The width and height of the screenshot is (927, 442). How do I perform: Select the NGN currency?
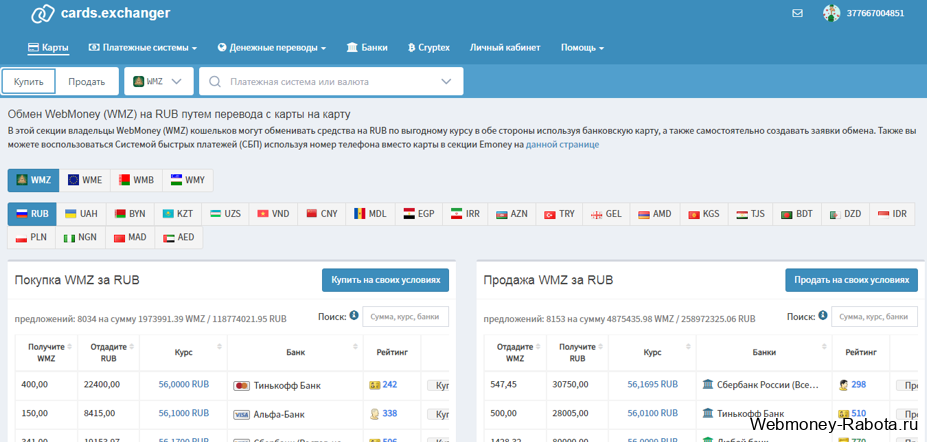(x=80, y=238)
